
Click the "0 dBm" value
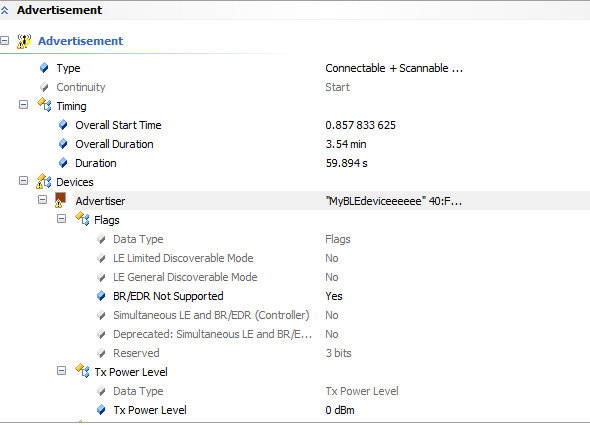click(x=340, y=410)
